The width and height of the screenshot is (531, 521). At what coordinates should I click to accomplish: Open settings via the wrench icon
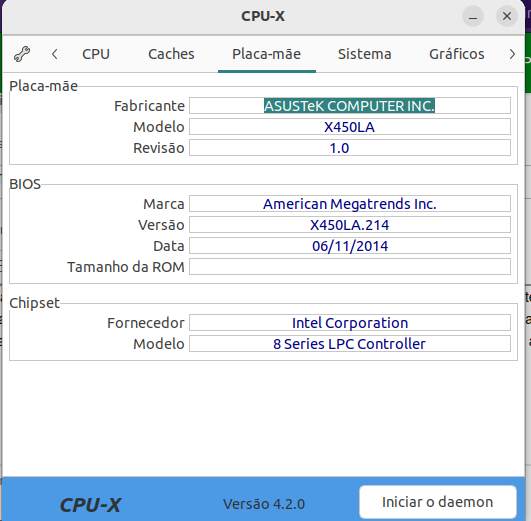22,54
